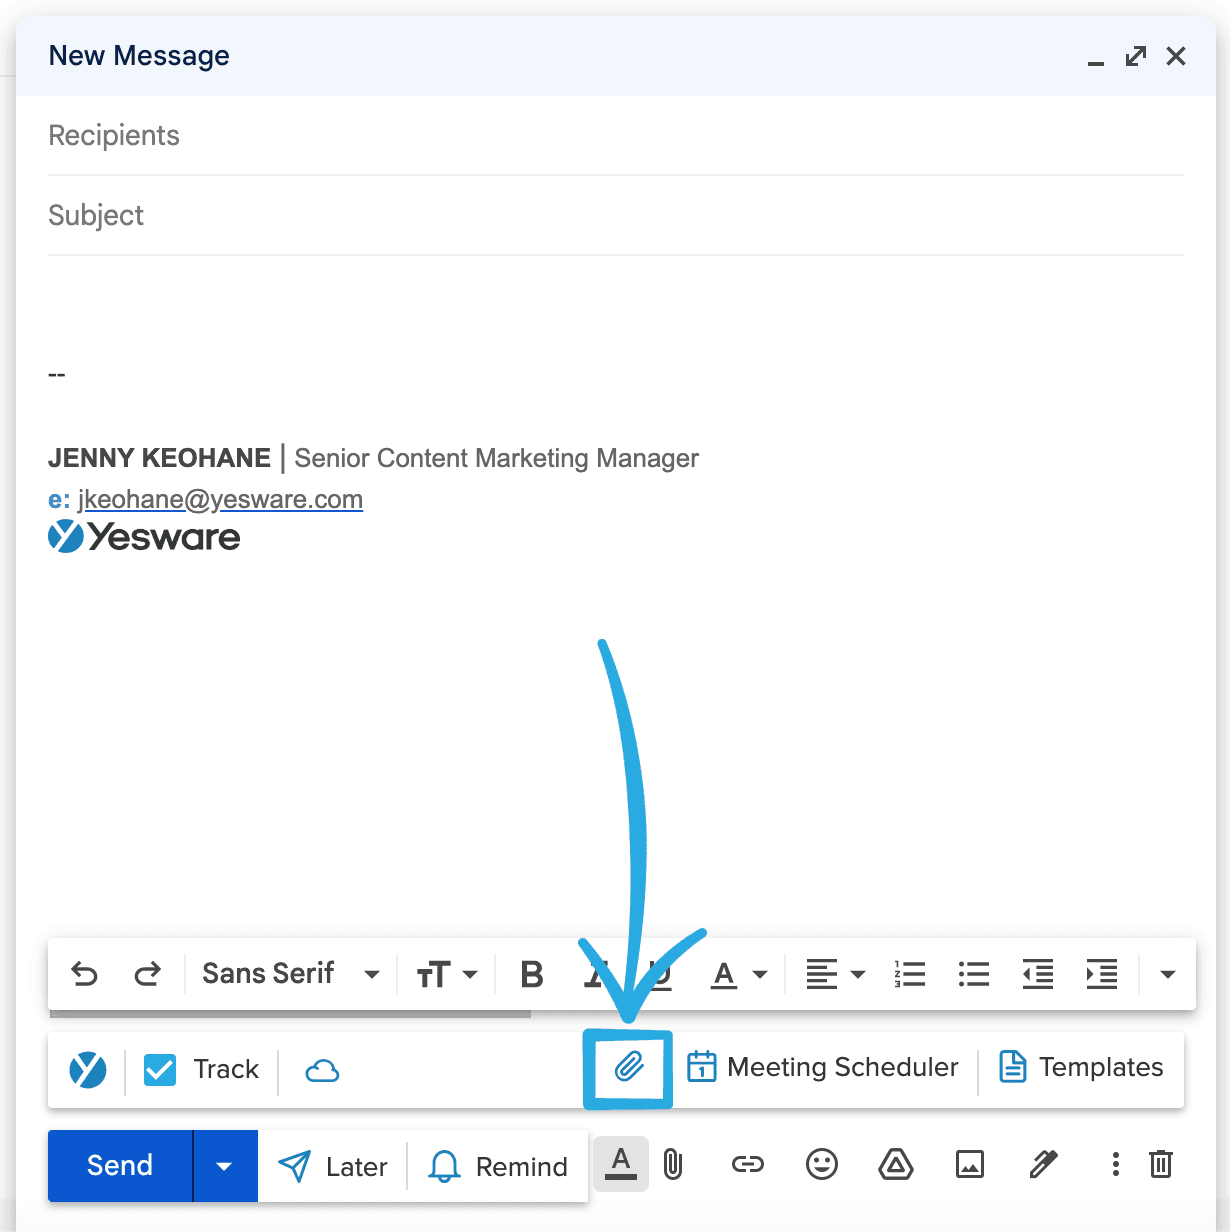Viewport: 1230px width, 1232px height.
Task: Insert an emoji with smiley icon
Action: [x=821, y=1164]
